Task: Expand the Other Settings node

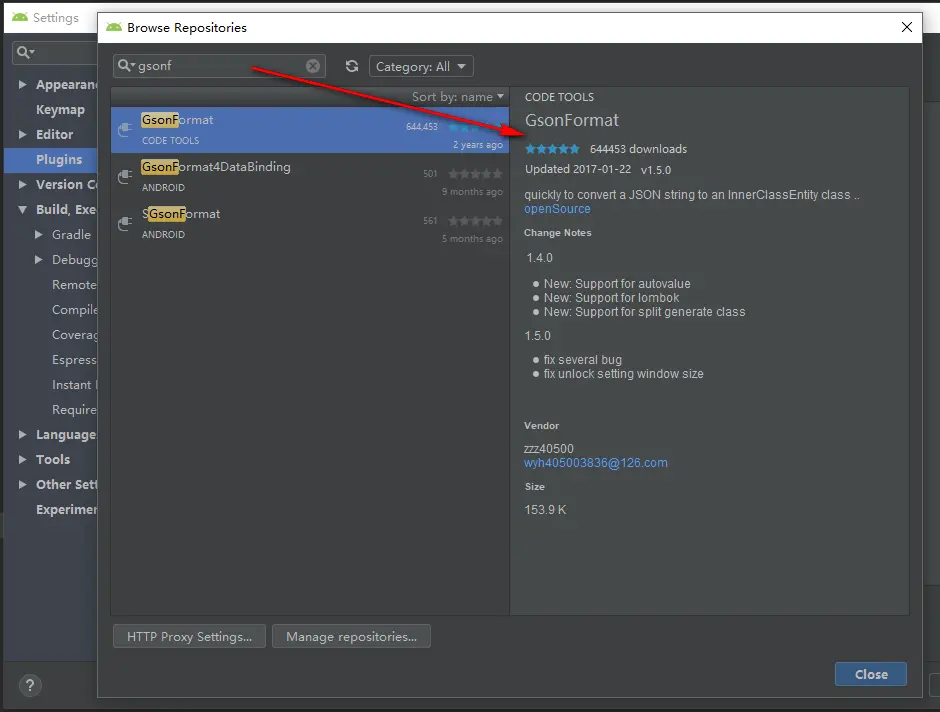Action: (23, 484)
